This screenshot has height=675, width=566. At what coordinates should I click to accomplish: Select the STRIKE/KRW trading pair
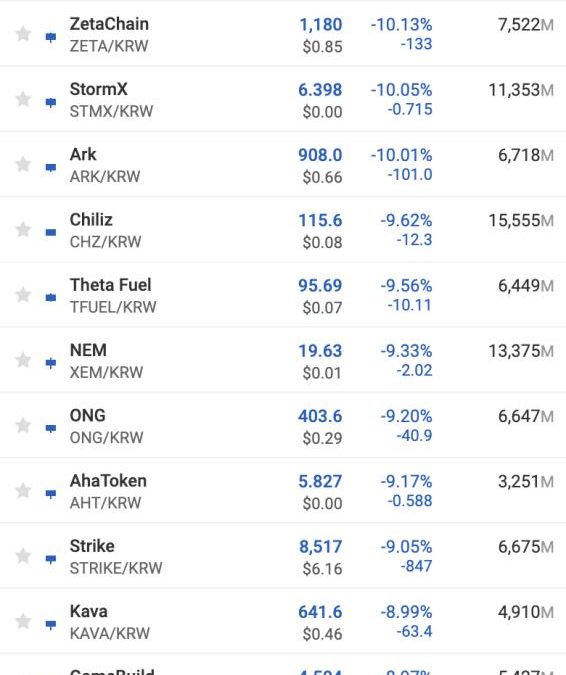pyautogui.click(x=116, y=568)
